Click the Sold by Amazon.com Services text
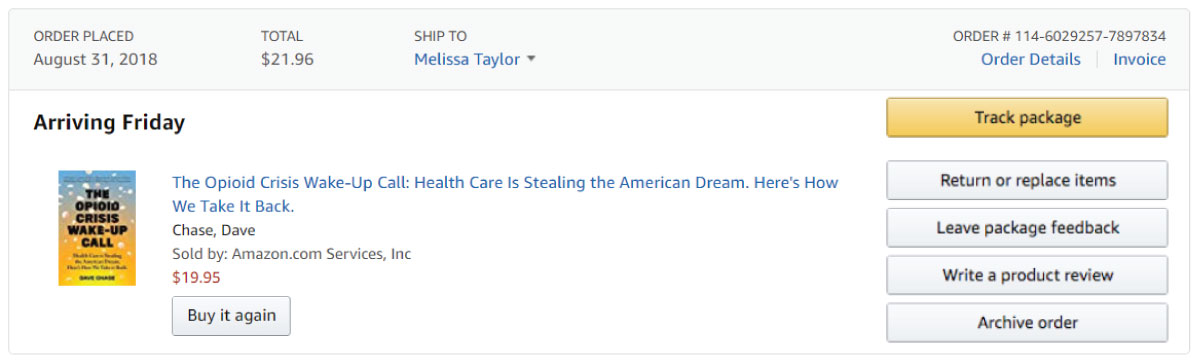This screenshot has height=363, width=1200. [x=291, y=254]
